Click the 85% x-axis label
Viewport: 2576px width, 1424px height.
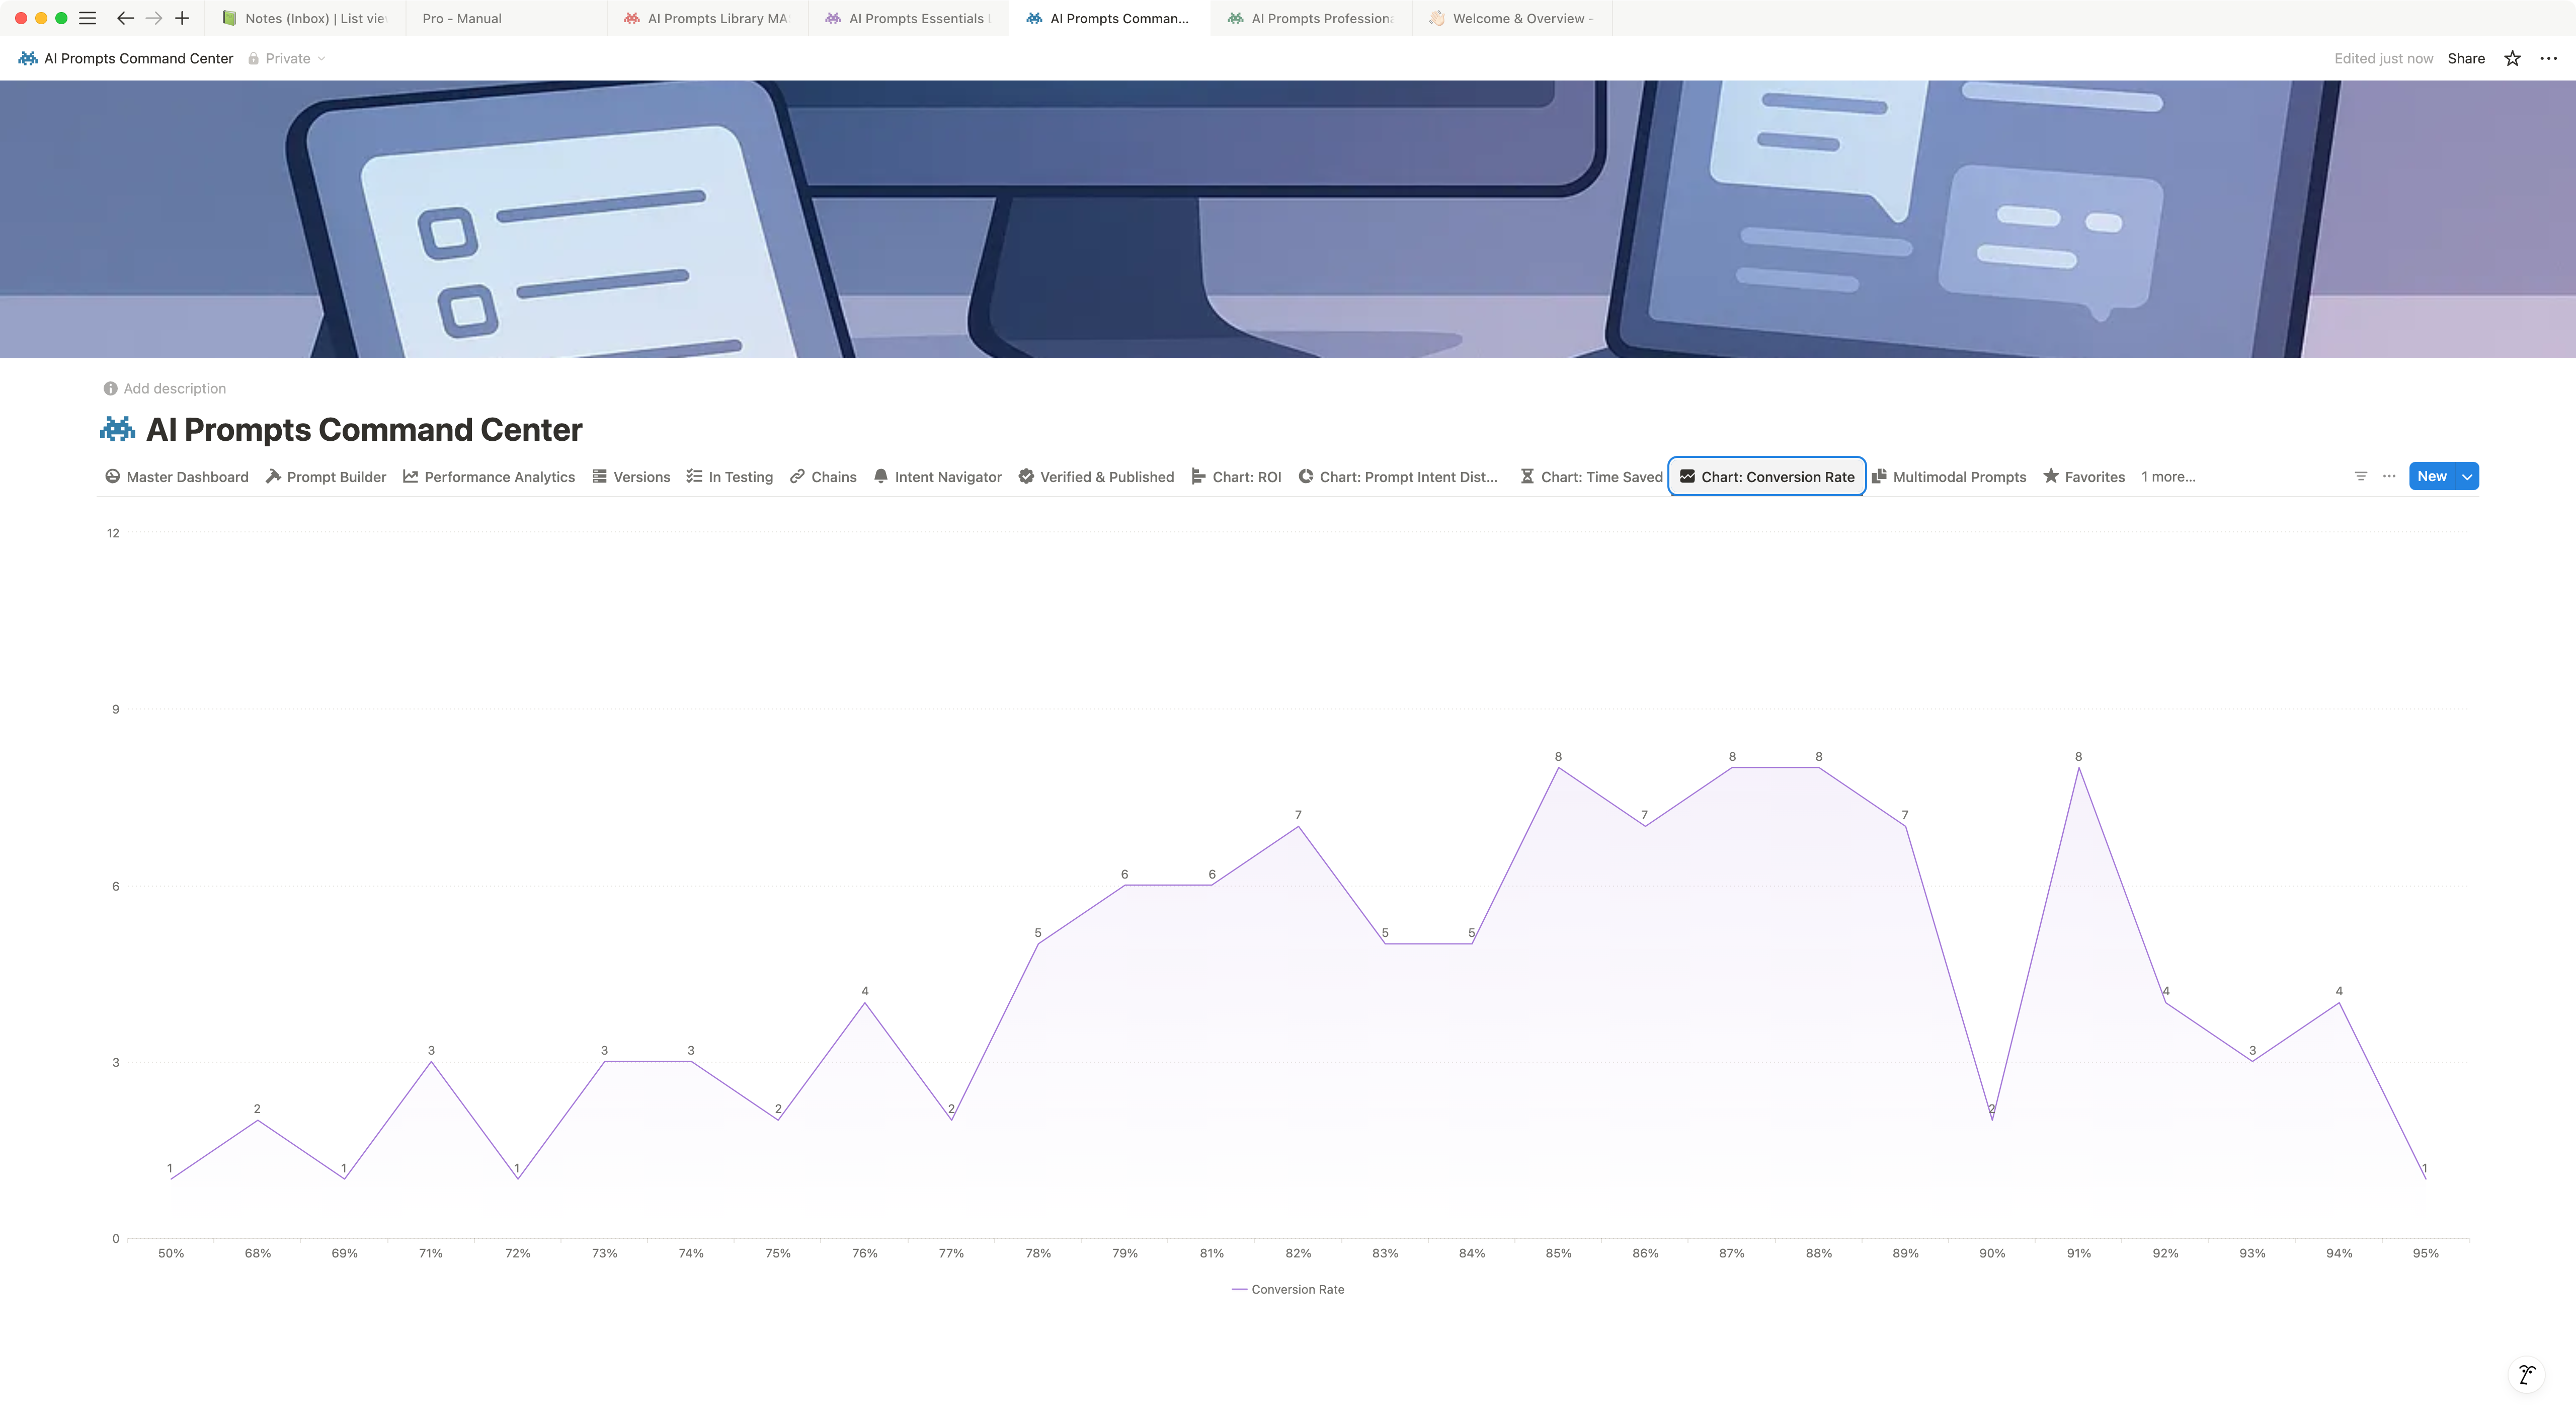click(1558, 1252)
